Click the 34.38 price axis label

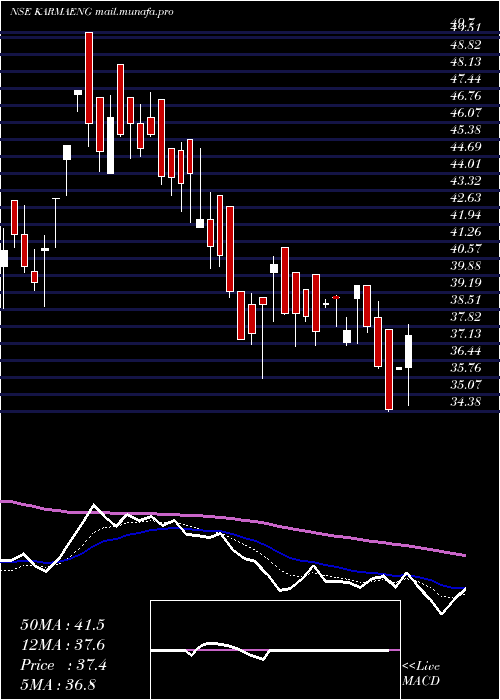[466, 402]
